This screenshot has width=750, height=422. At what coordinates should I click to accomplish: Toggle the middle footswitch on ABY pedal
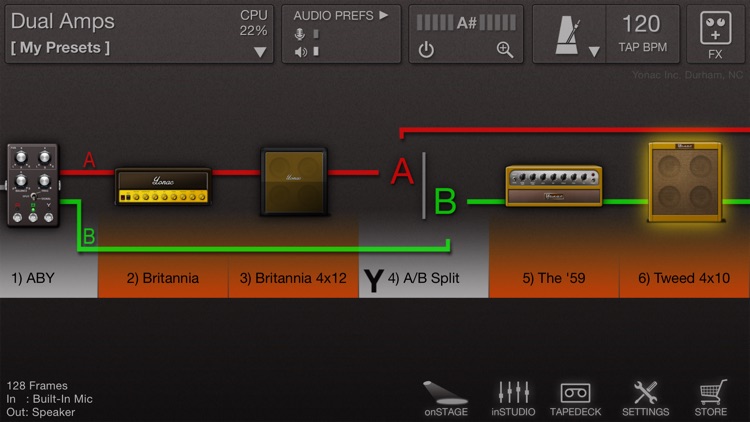pyautogui.click(x=33, y=218)
